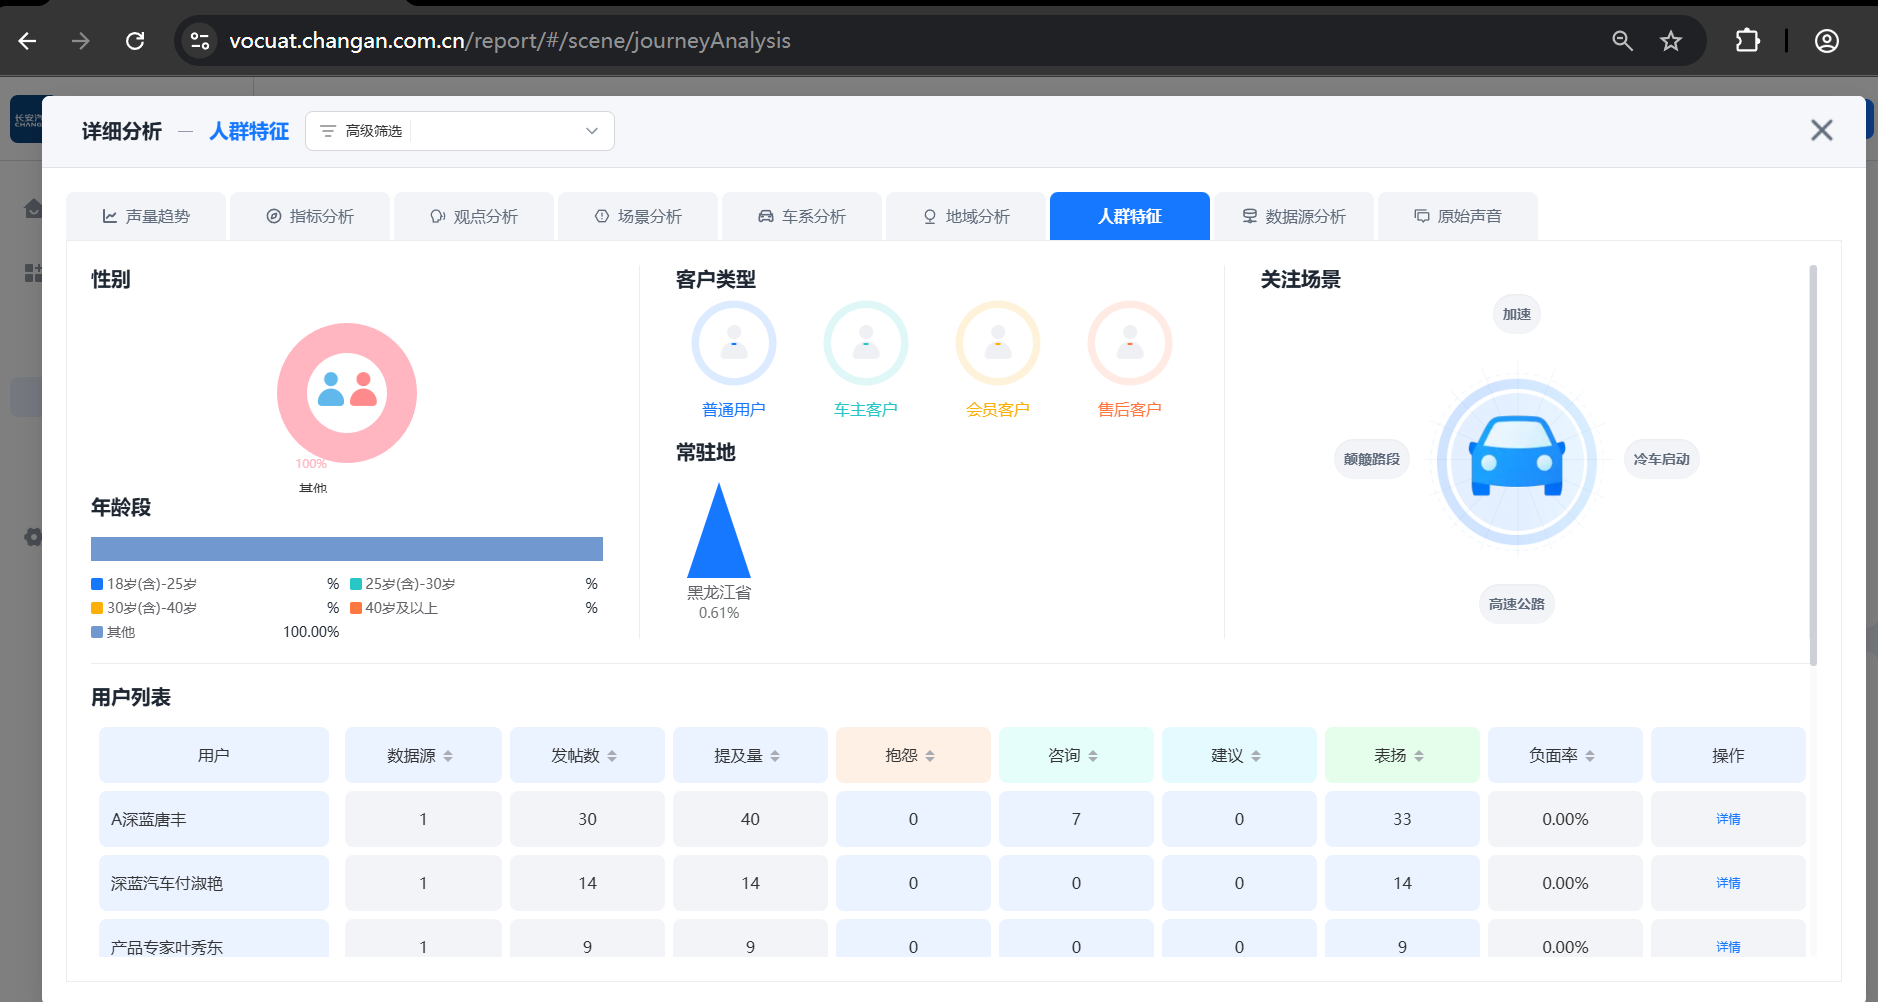This screenshot has width=1878, height=1002.
Task: Open 详情 for user A深蓝唐丰
Action: 1727,819
